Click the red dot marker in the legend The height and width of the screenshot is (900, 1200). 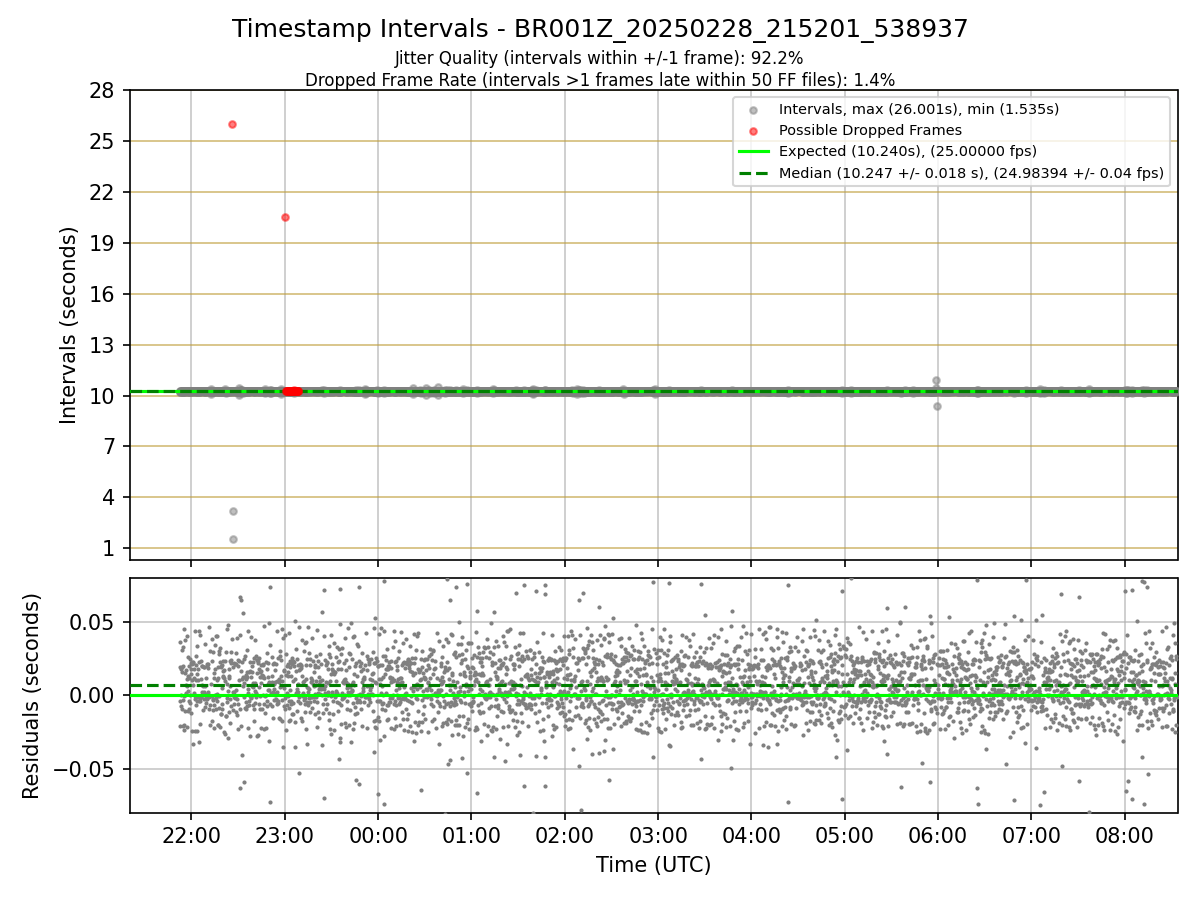point(754,131)
